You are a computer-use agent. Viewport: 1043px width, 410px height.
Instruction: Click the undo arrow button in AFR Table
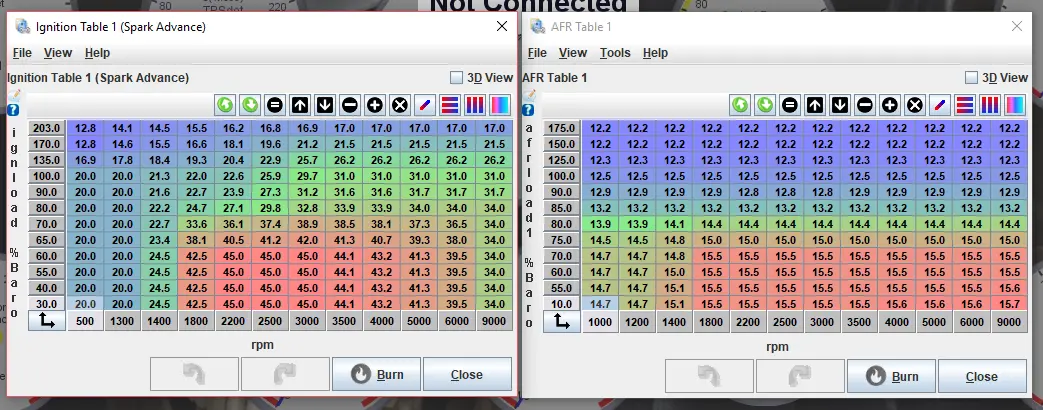click(709, 376)
